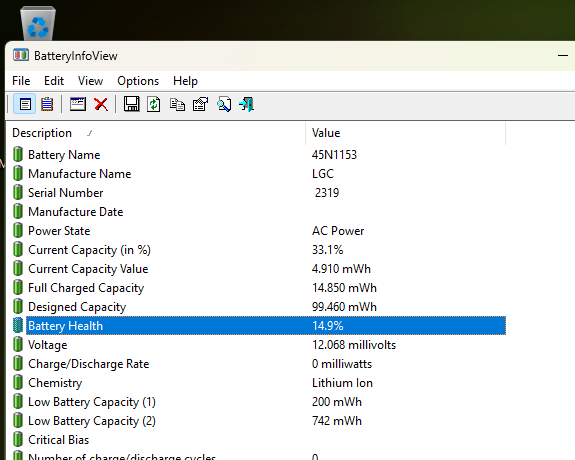Click battery icon beside Serial Number
The image size is (575, 460).
(x=18, y=193)
